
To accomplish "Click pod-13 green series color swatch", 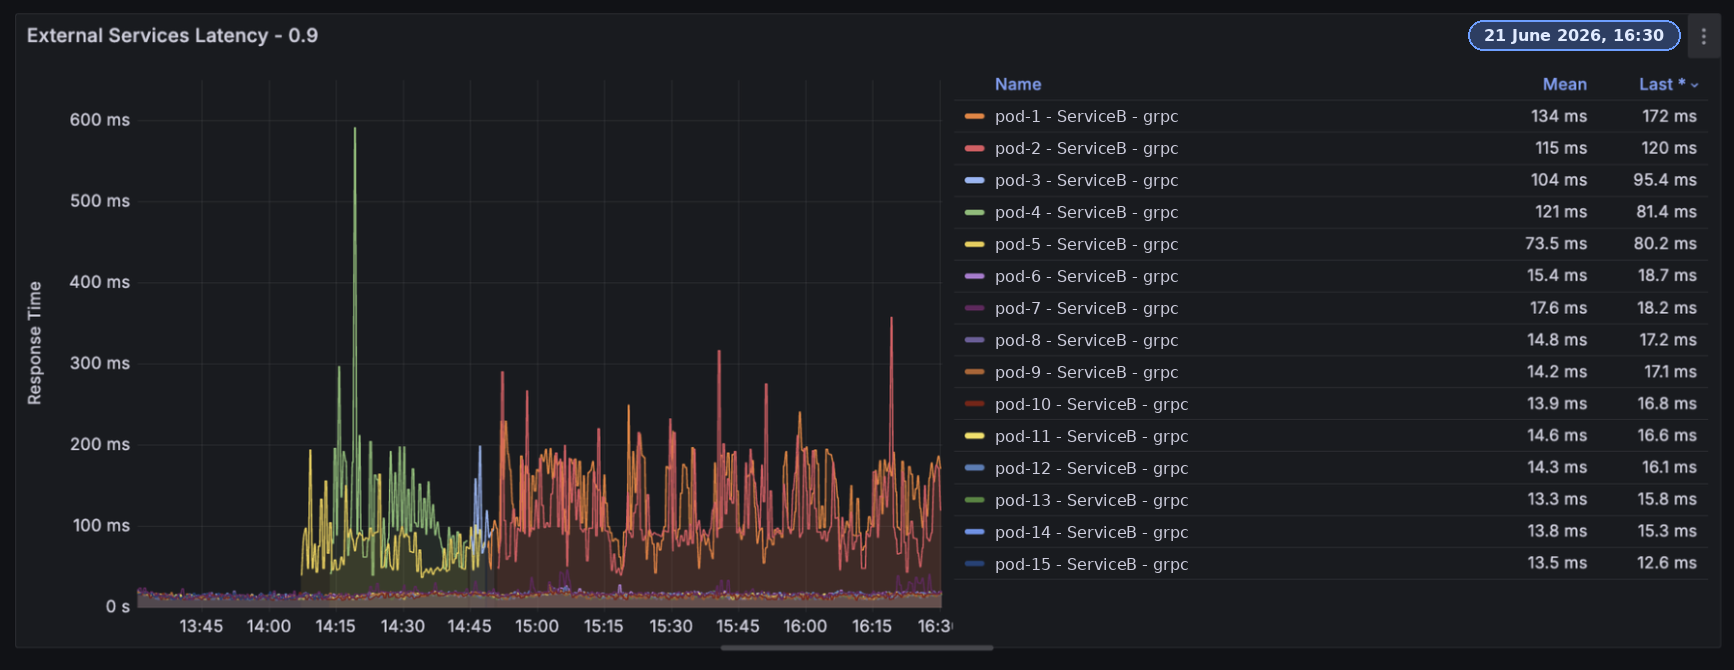I will tap(974, 501).
